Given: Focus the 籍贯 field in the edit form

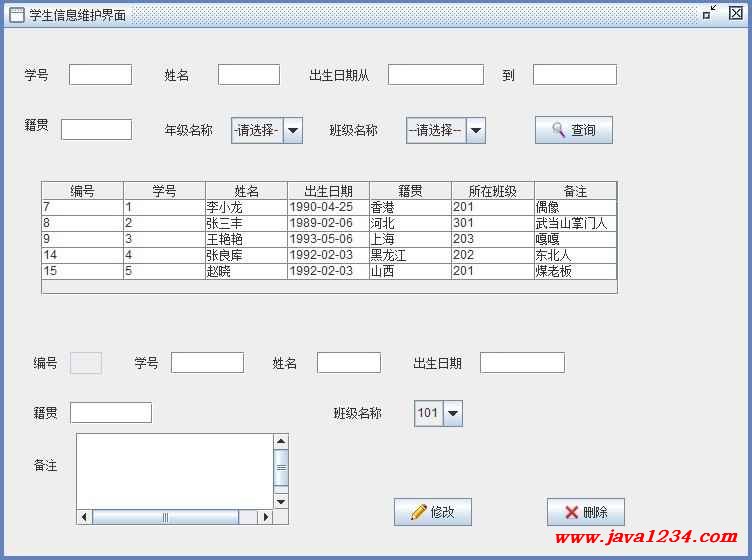Looking at the screenshot, I should pyautogui.click(x=111, y=413).
